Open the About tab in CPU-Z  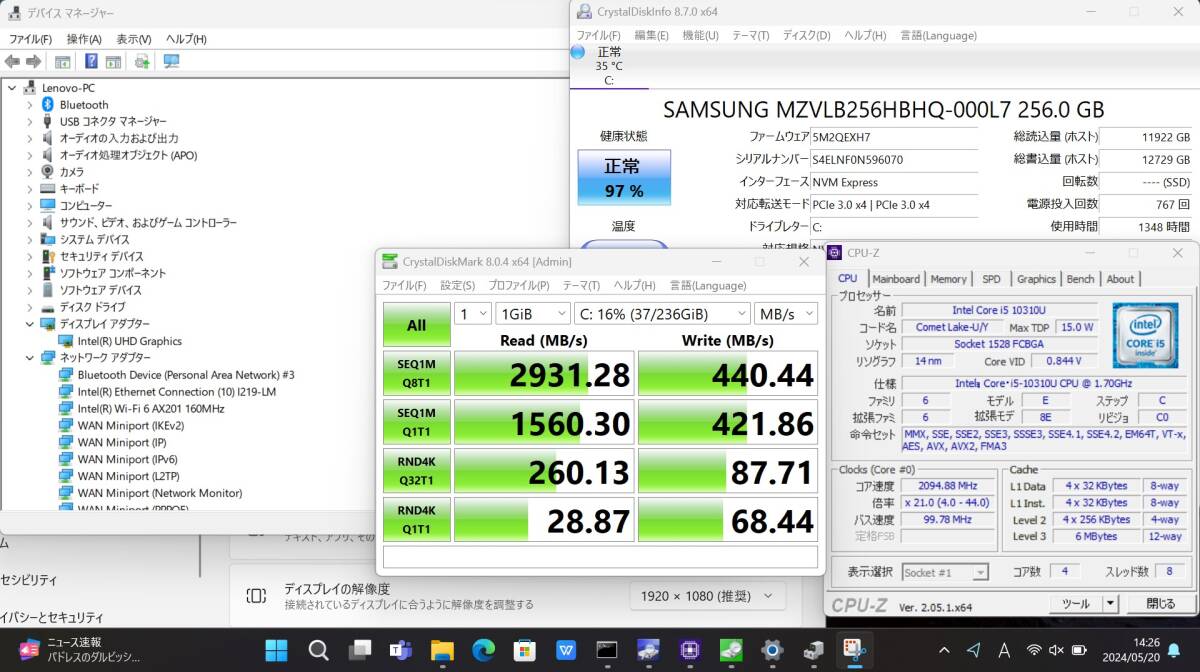coord(1120,279)
